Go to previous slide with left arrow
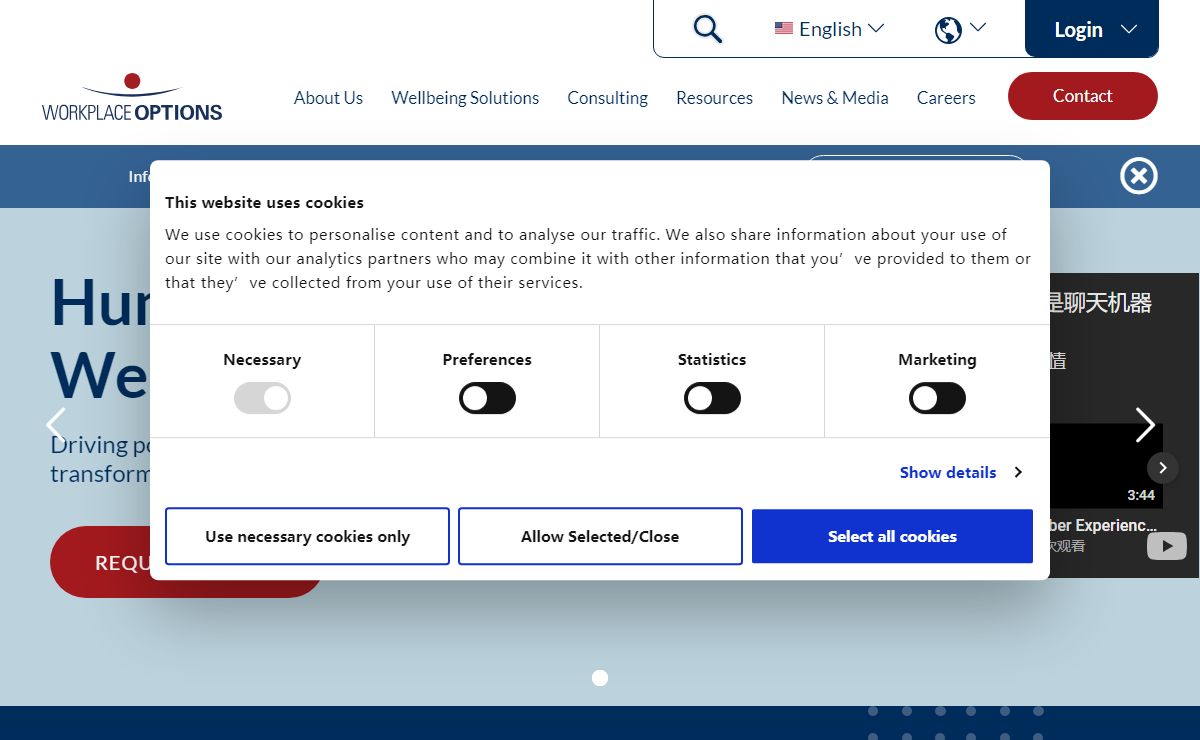This screenshot has height=740, width=1200. pos(56,425)
